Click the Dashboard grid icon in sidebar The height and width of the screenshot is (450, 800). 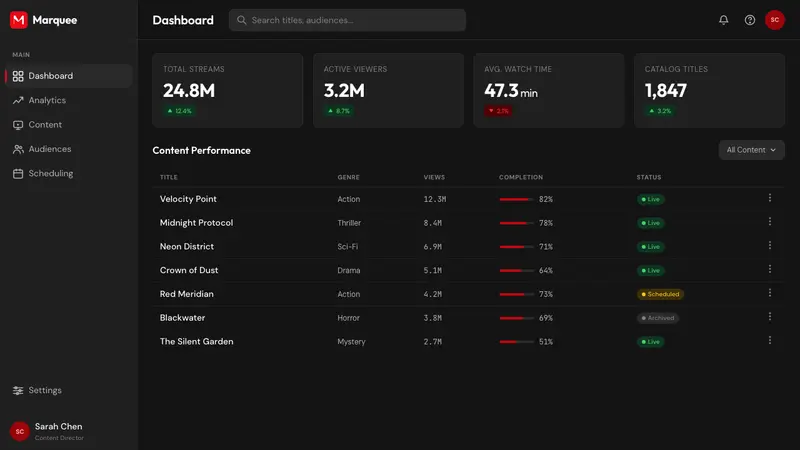pyautogui.click(x=18, y=76)
